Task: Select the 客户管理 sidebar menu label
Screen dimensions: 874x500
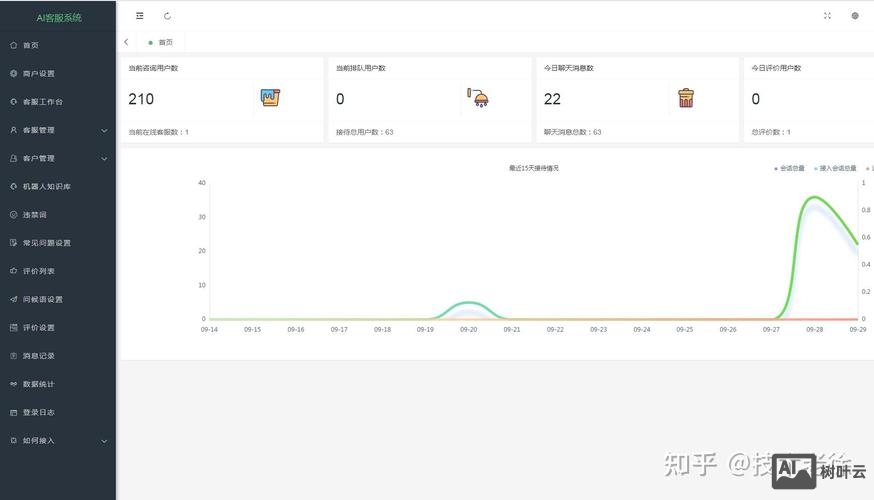Action: coord(38,158)
